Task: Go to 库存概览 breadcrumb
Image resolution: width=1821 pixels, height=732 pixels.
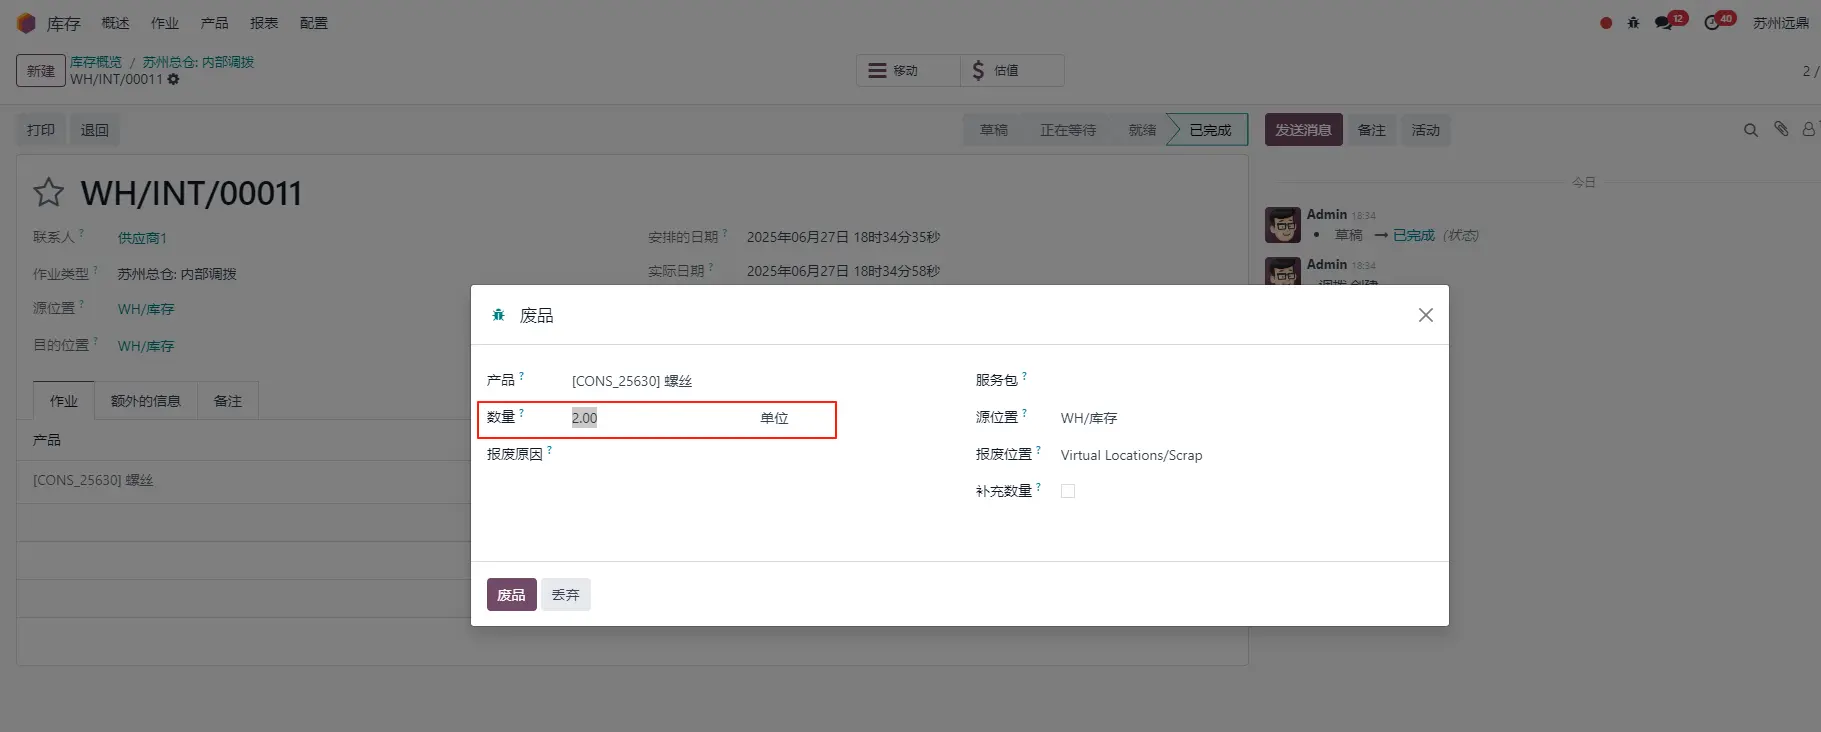Action: (96, 62)
